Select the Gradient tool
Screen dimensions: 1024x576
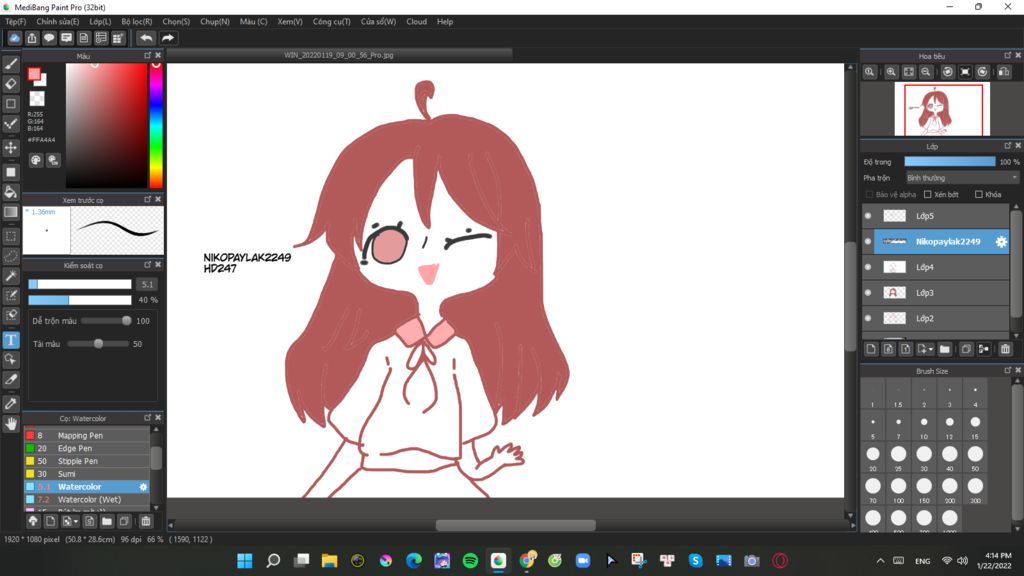[11, 212]
